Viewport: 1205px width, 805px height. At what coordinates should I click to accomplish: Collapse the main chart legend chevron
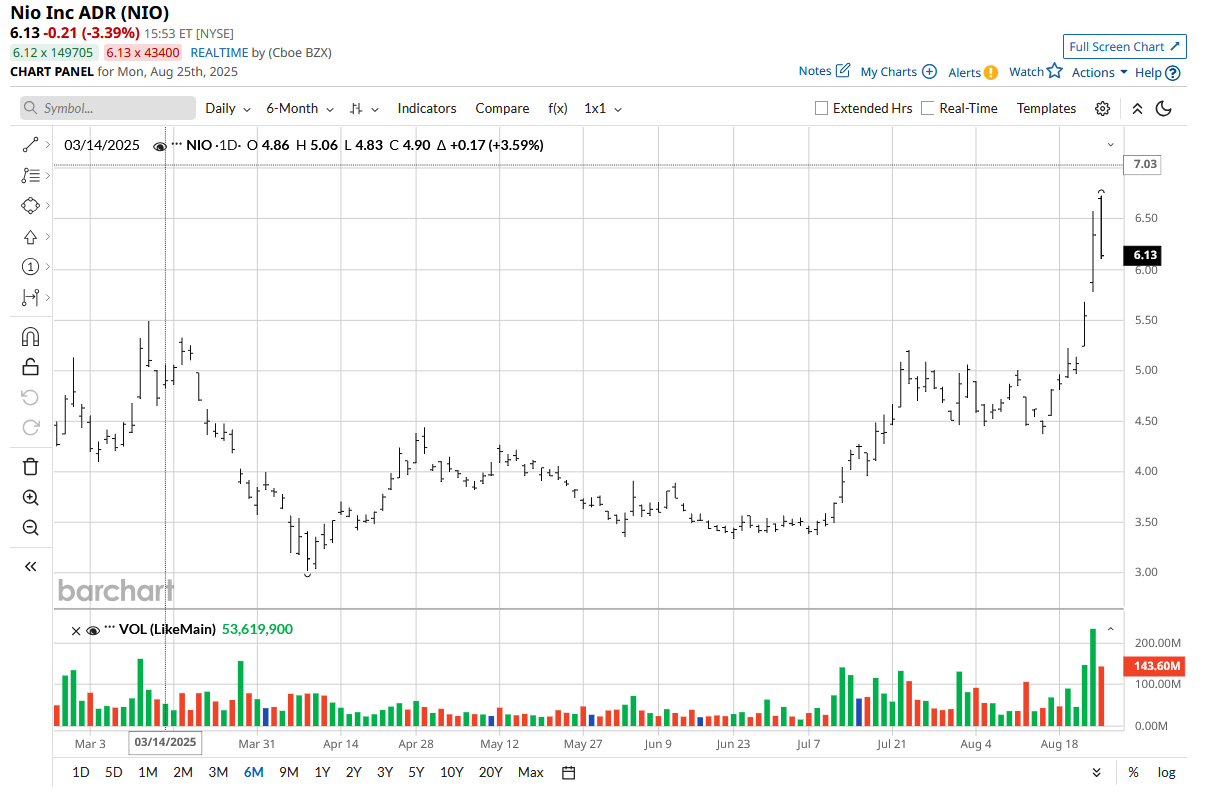pos(1110,145)
